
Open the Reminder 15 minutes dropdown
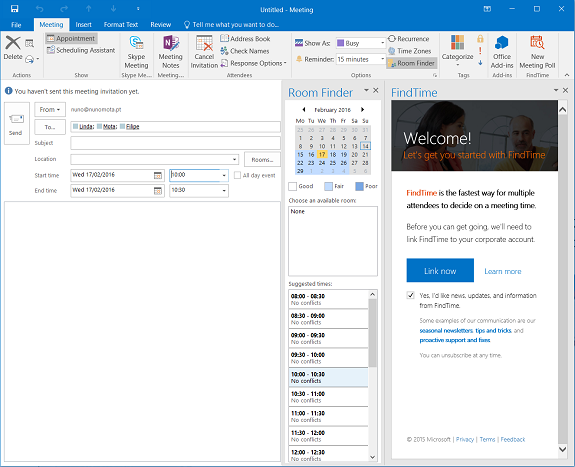[x=382, y=59]
